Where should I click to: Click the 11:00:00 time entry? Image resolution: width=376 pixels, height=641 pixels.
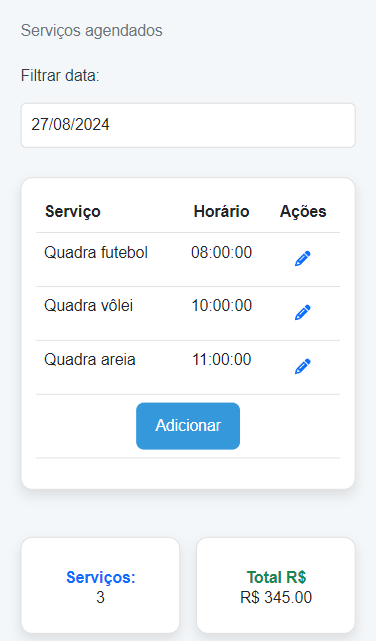(x=222, y=359)
